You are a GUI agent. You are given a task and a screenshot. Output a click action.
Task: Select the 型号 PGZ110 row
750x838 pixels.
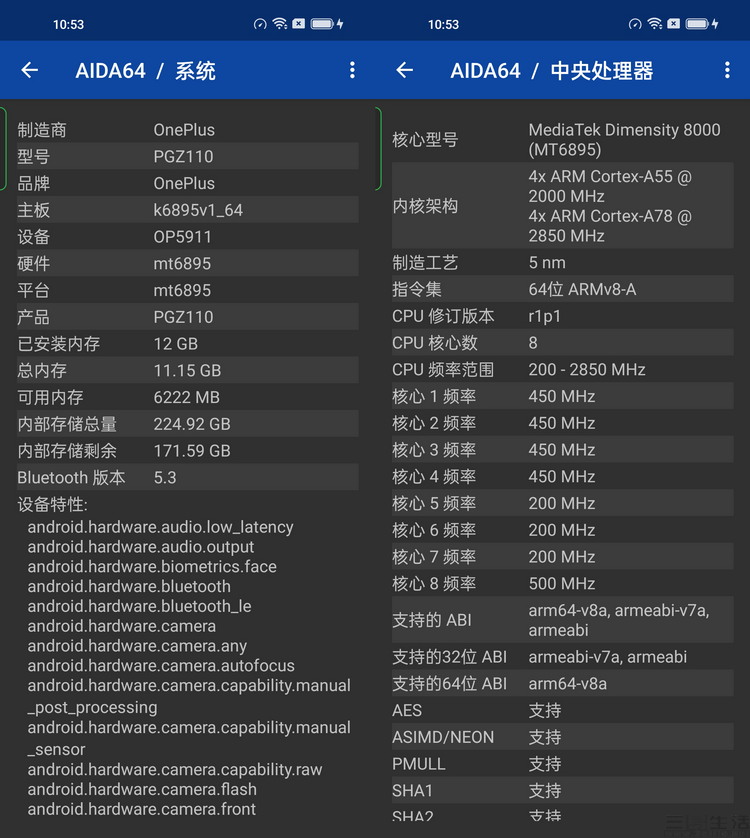point(188,156)
